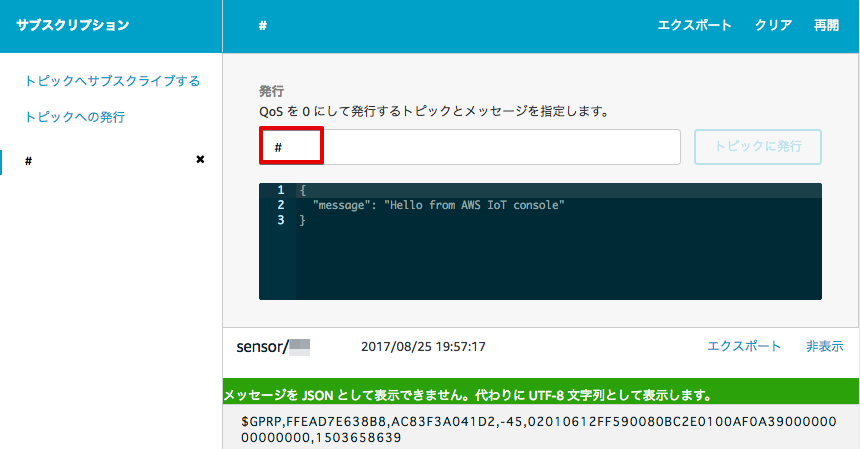This screenshot has width=860, height=449.
Task: Focus the publish topic input field
Action: tap(470, 147)
